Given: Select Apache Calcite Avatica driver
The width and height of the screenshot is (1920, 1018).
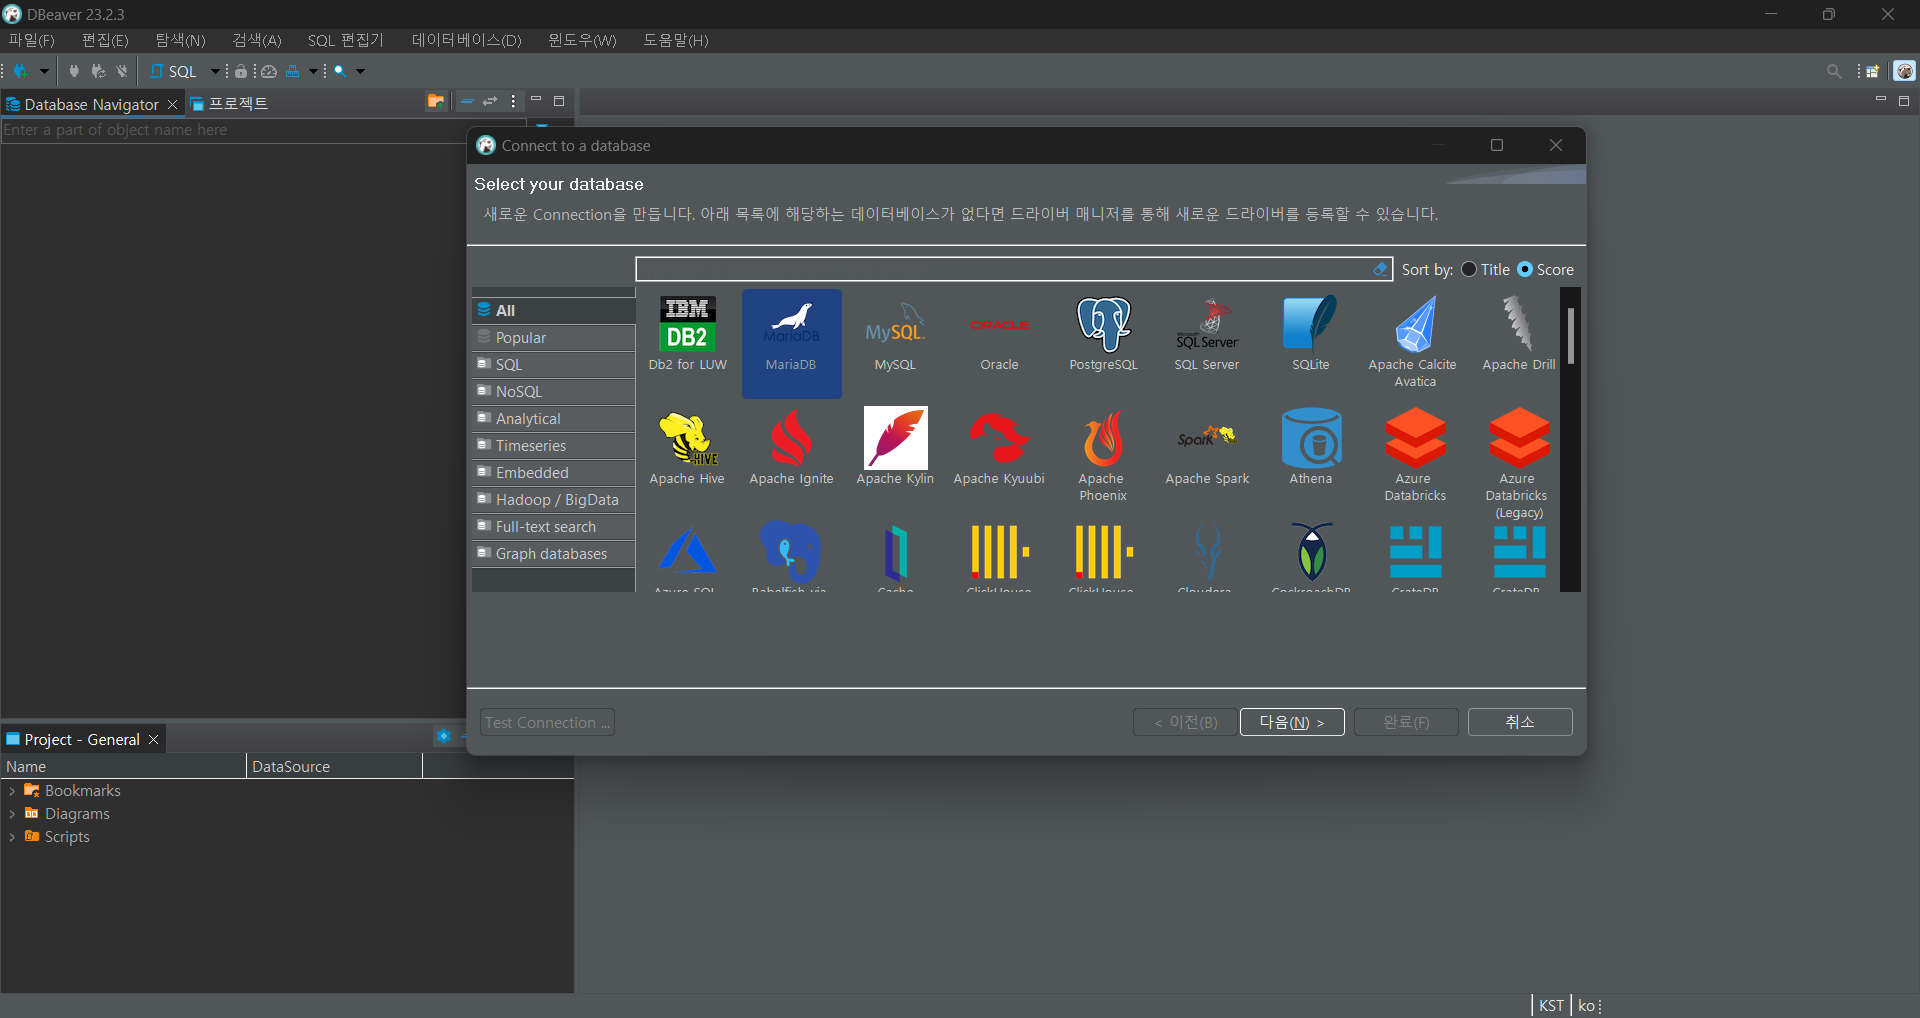Looking at the screenshot, I should (1414, 341).
